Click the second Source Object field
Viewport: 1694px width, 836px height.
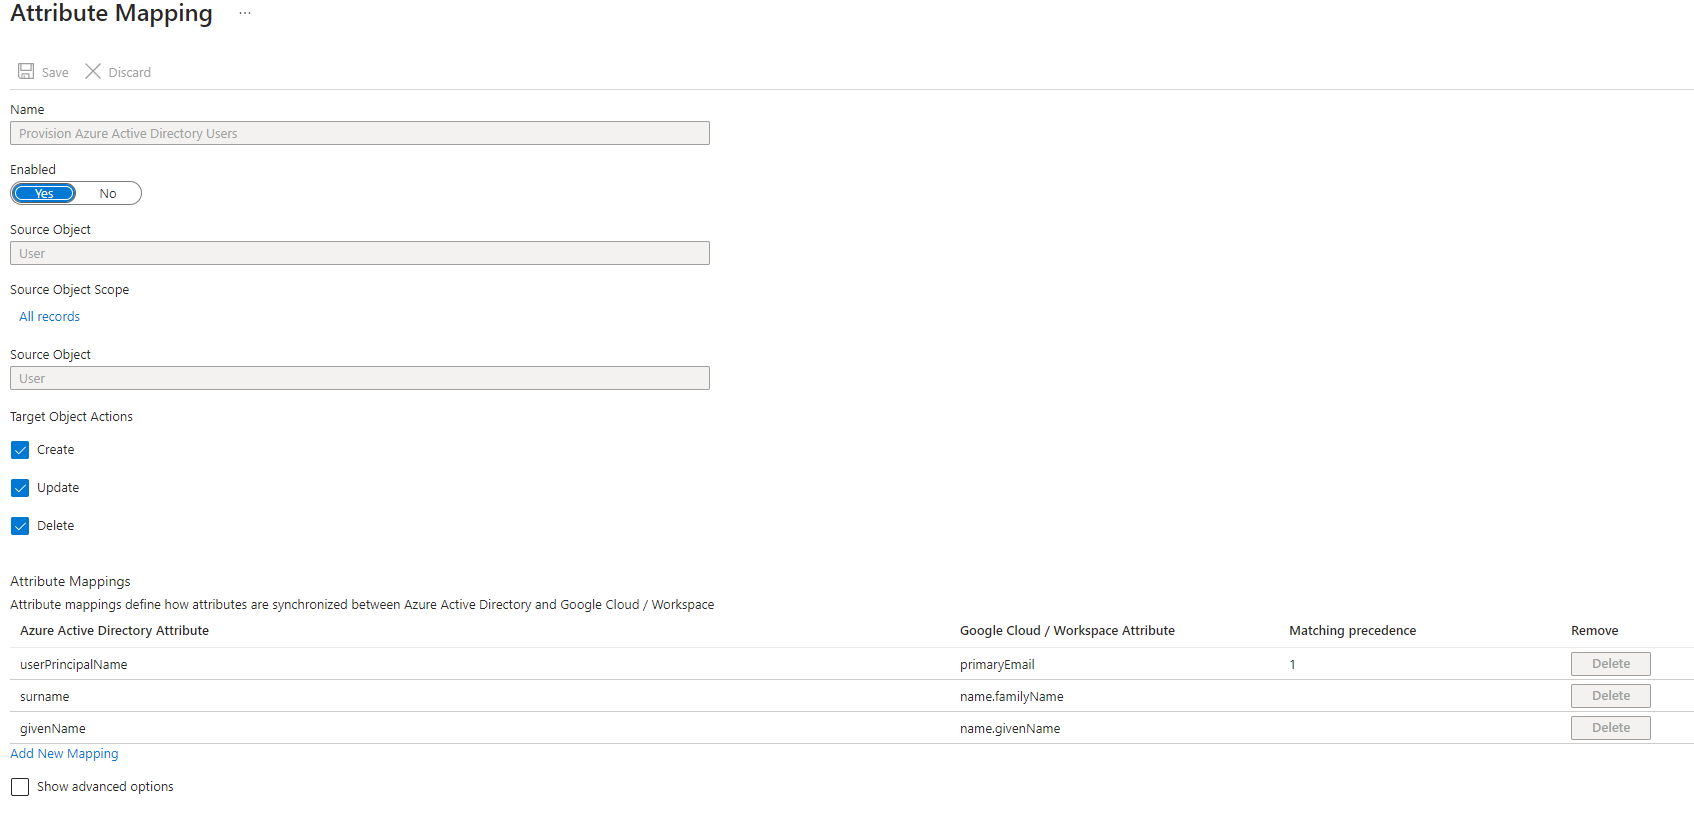(x=360, y=378)
